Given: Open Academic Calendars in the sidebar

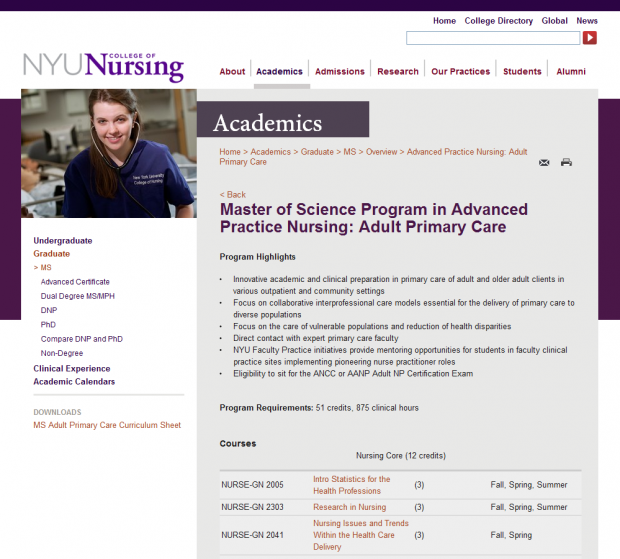Looking at the screenshot, I should coord(74,381).
